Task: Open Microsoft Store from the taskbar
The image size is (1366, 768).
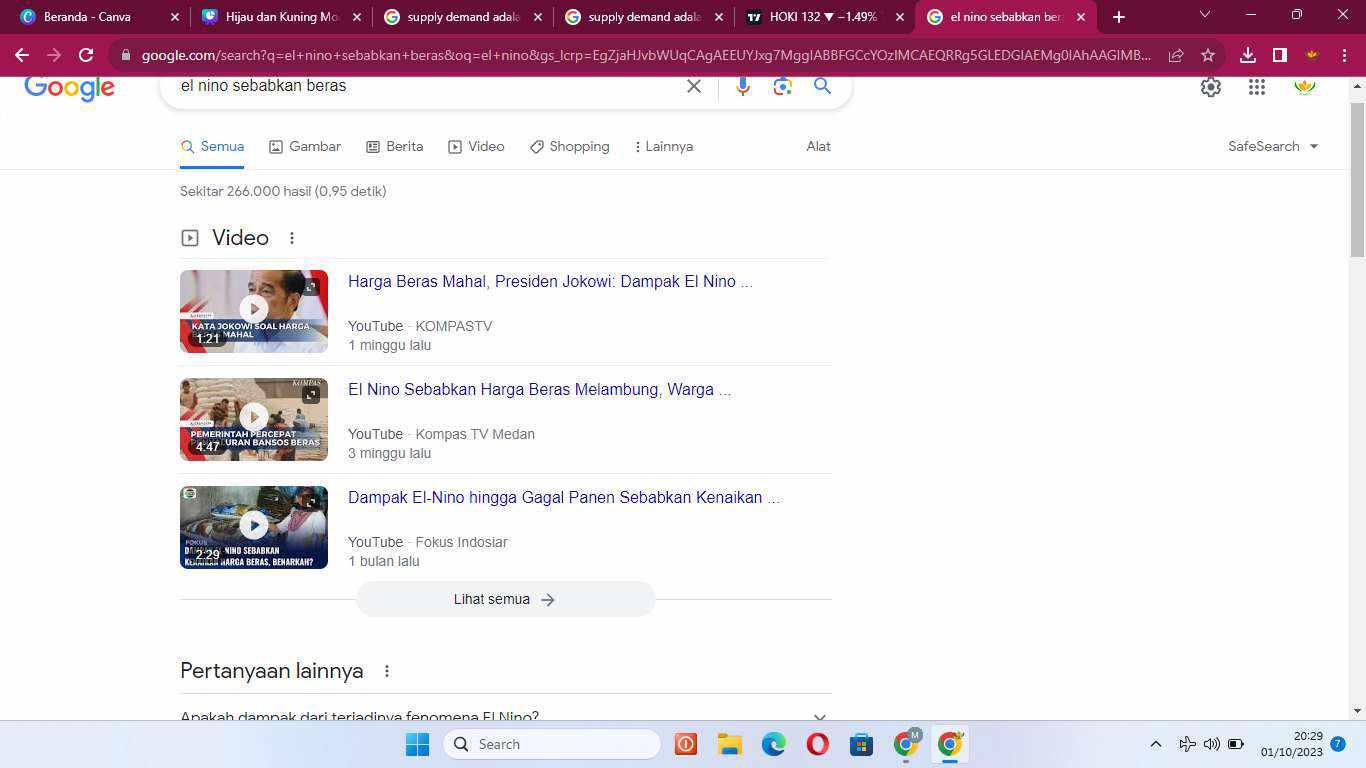Action: pyautogui.click(x=861, y=744)
